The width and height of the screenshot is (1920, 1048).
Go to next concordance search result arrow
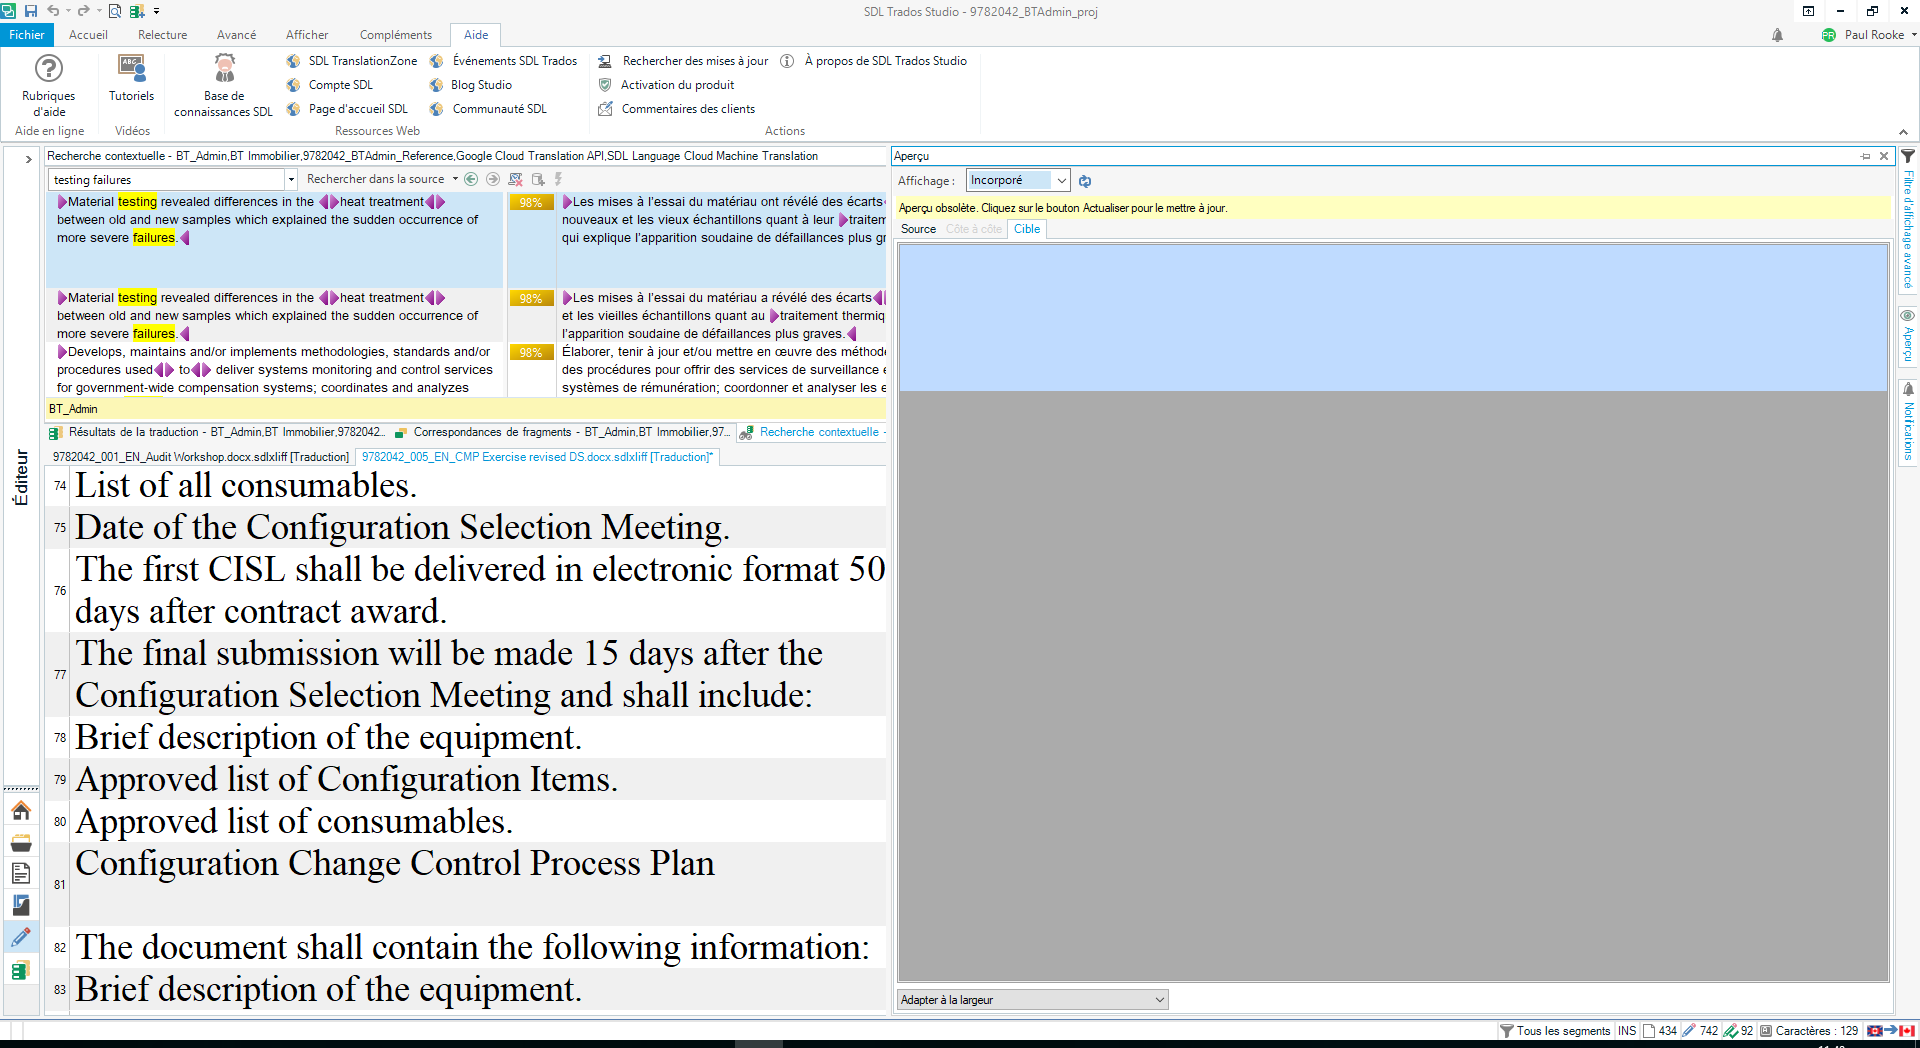493,179
